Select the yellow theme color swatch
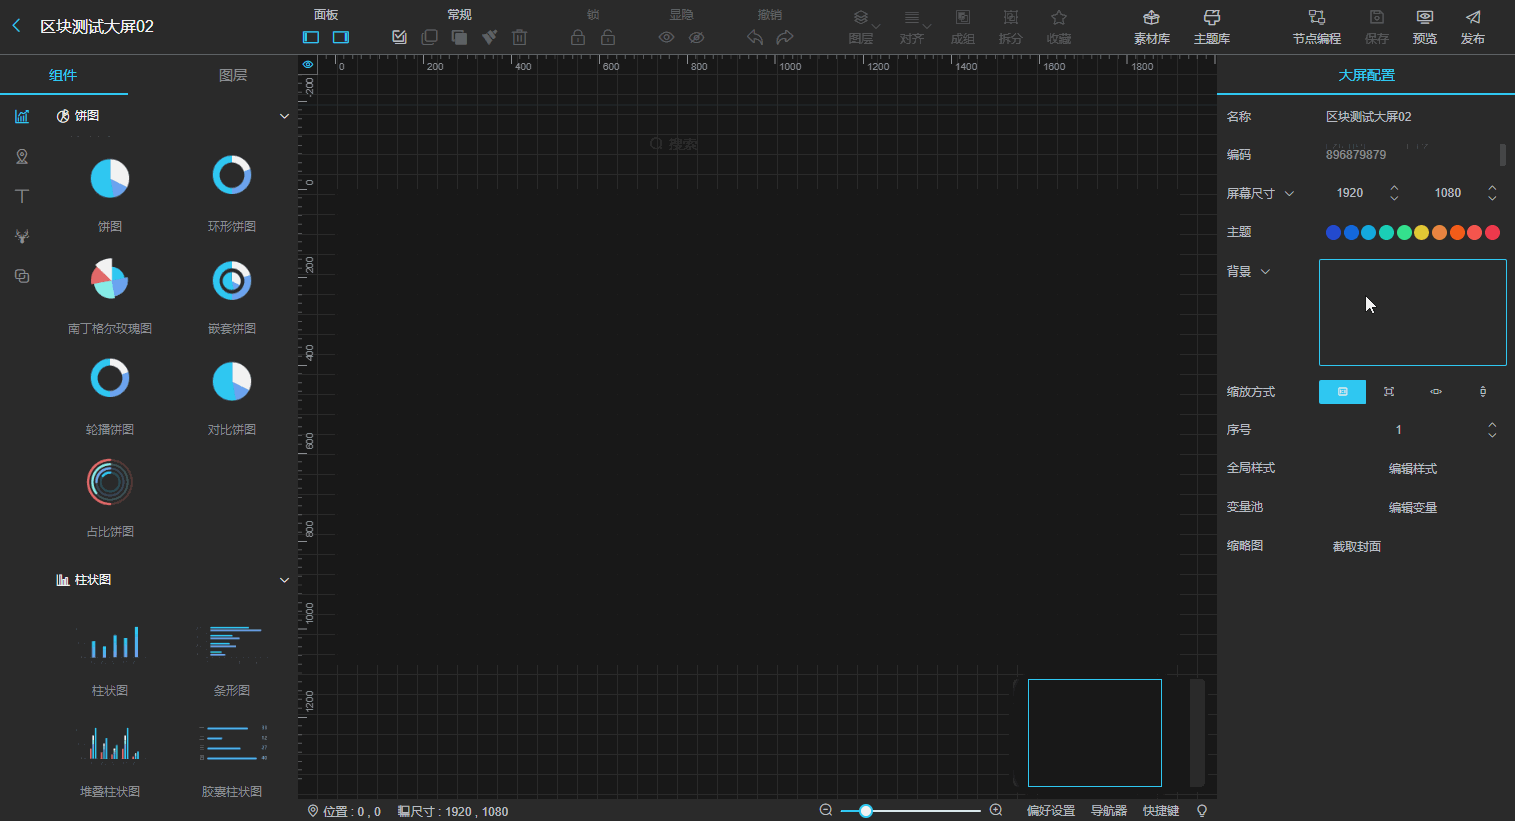Screen dimensions: 1515x821 [1421, 232]
